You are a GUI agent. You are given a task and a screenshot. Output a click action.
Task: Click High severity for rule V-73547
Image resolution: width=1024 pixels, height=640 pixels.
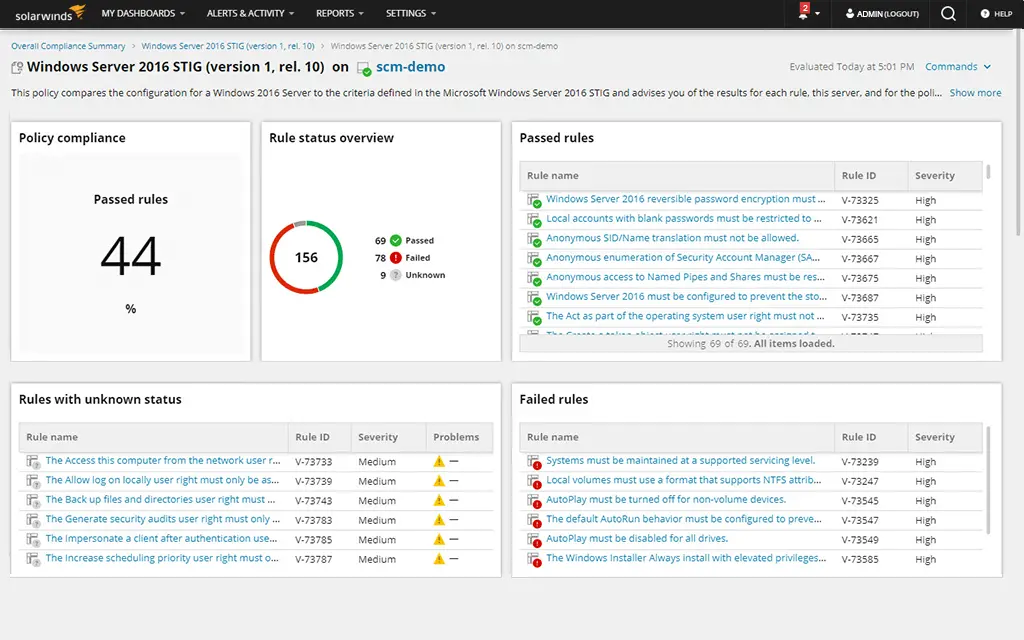(925, 520)
